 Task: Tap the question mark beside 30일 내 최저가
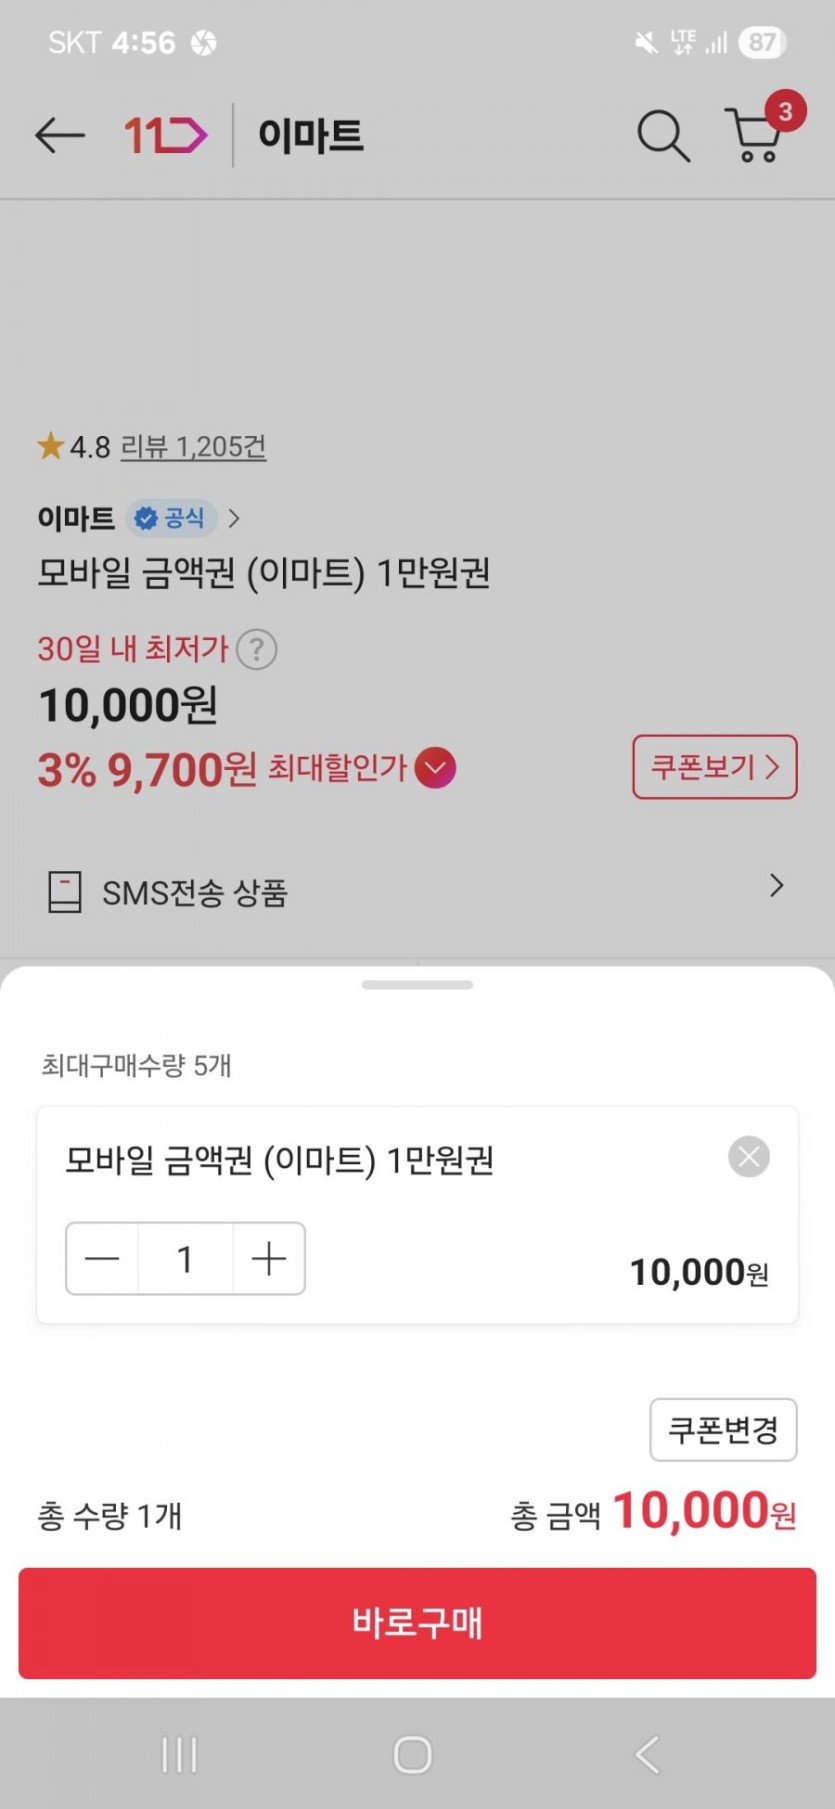(x=257, y=650)
